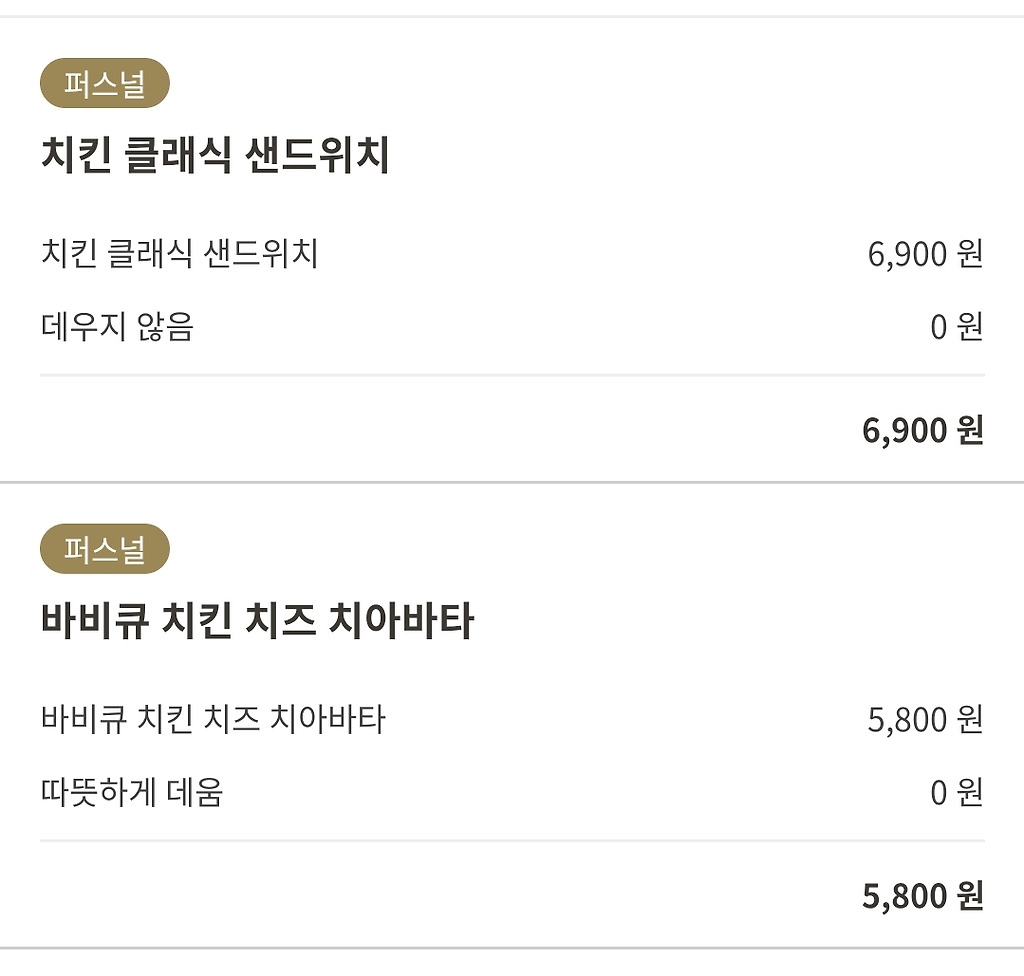Click the empty area right of the second 퍼스널 badge
Image resolution: width=1024 pixels, height=976 pixels.
[600, 550]
